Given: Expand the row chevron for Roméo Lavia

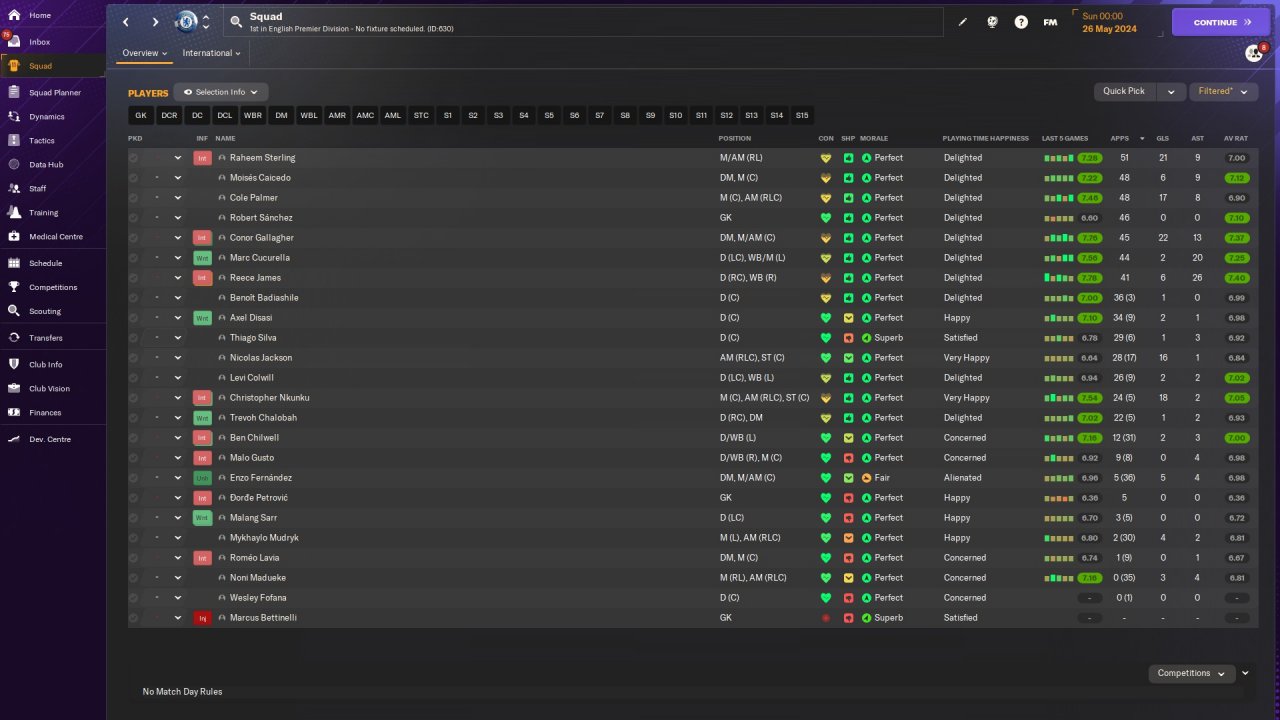Looking at the screenshot, I should pos(178,558).
